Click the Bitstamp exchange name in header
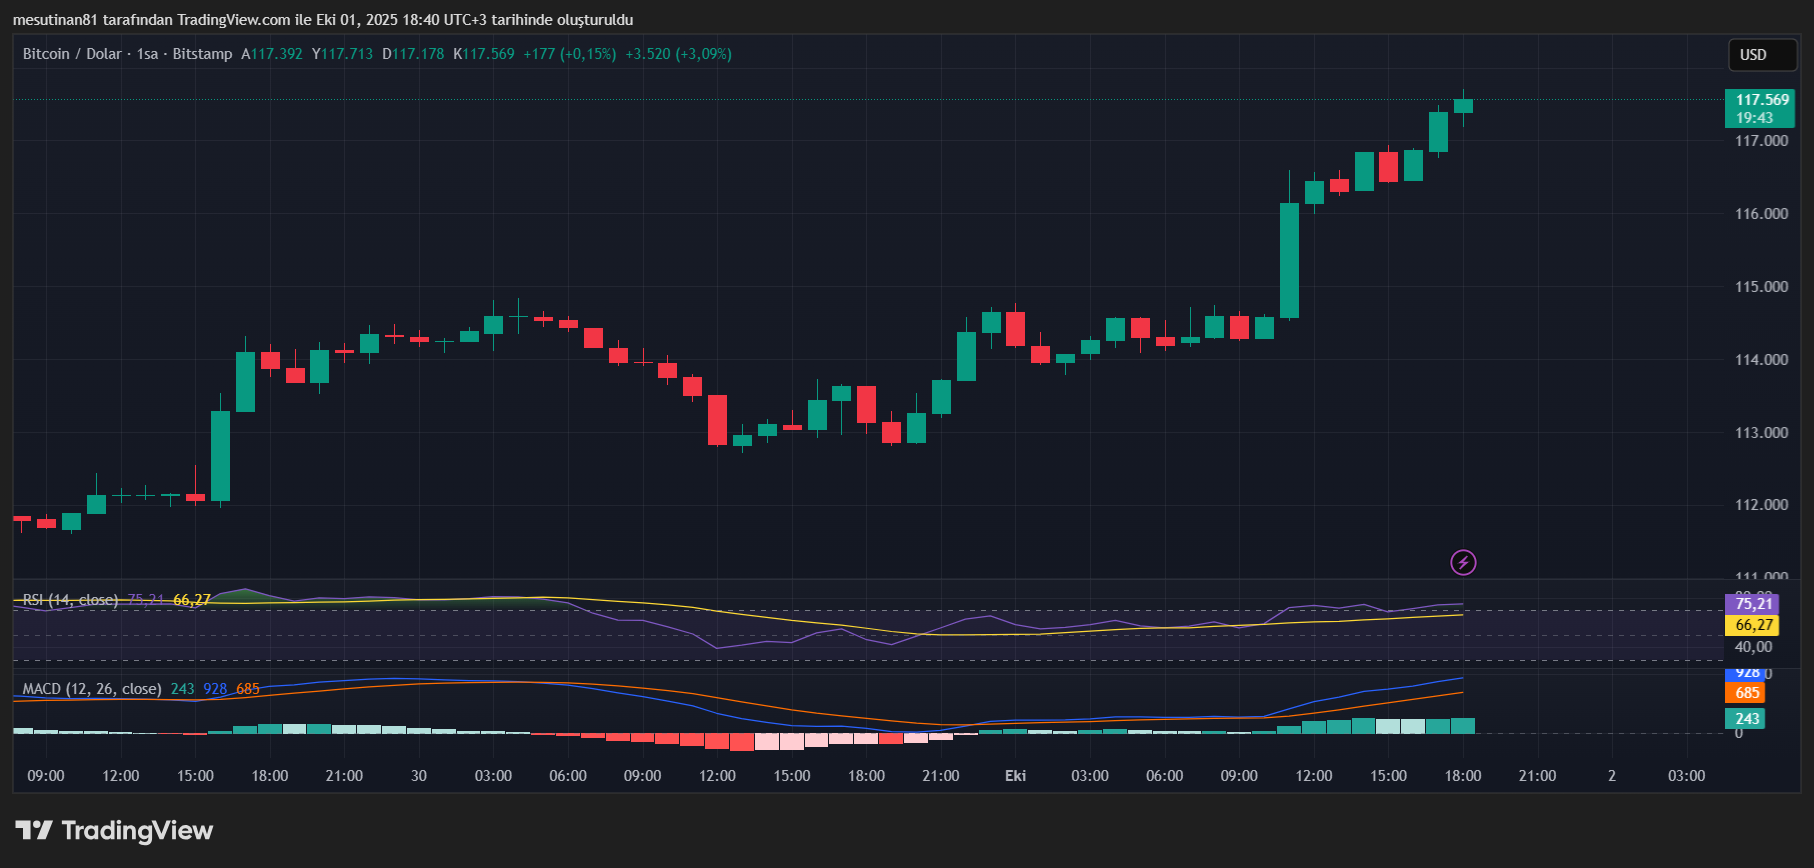Viewport: 1814px width, 868px height. 202,54
